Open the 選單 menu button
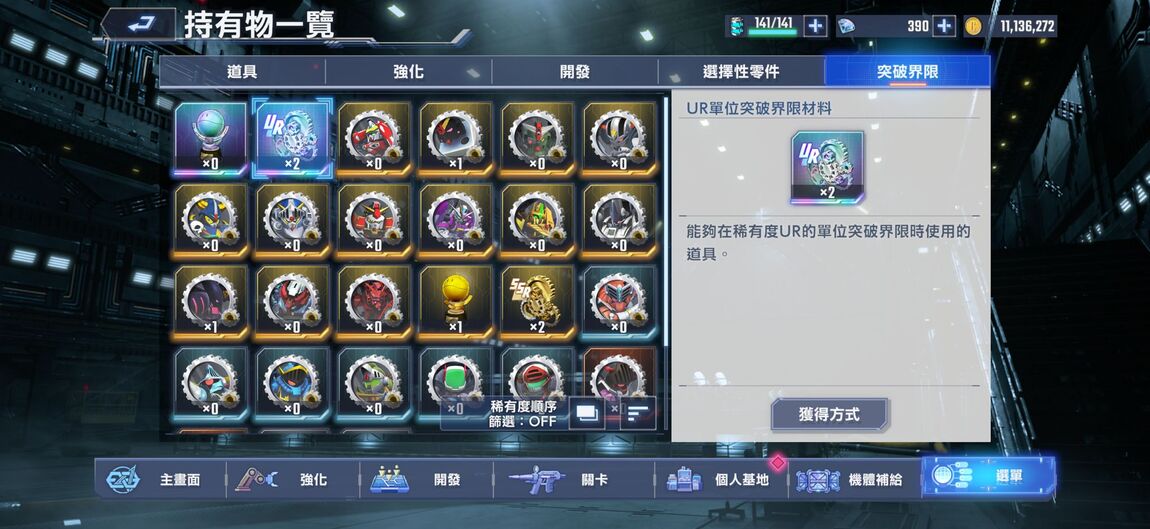Image resolution: width=1150 pixels, height=529 pixels. point(988,477)
